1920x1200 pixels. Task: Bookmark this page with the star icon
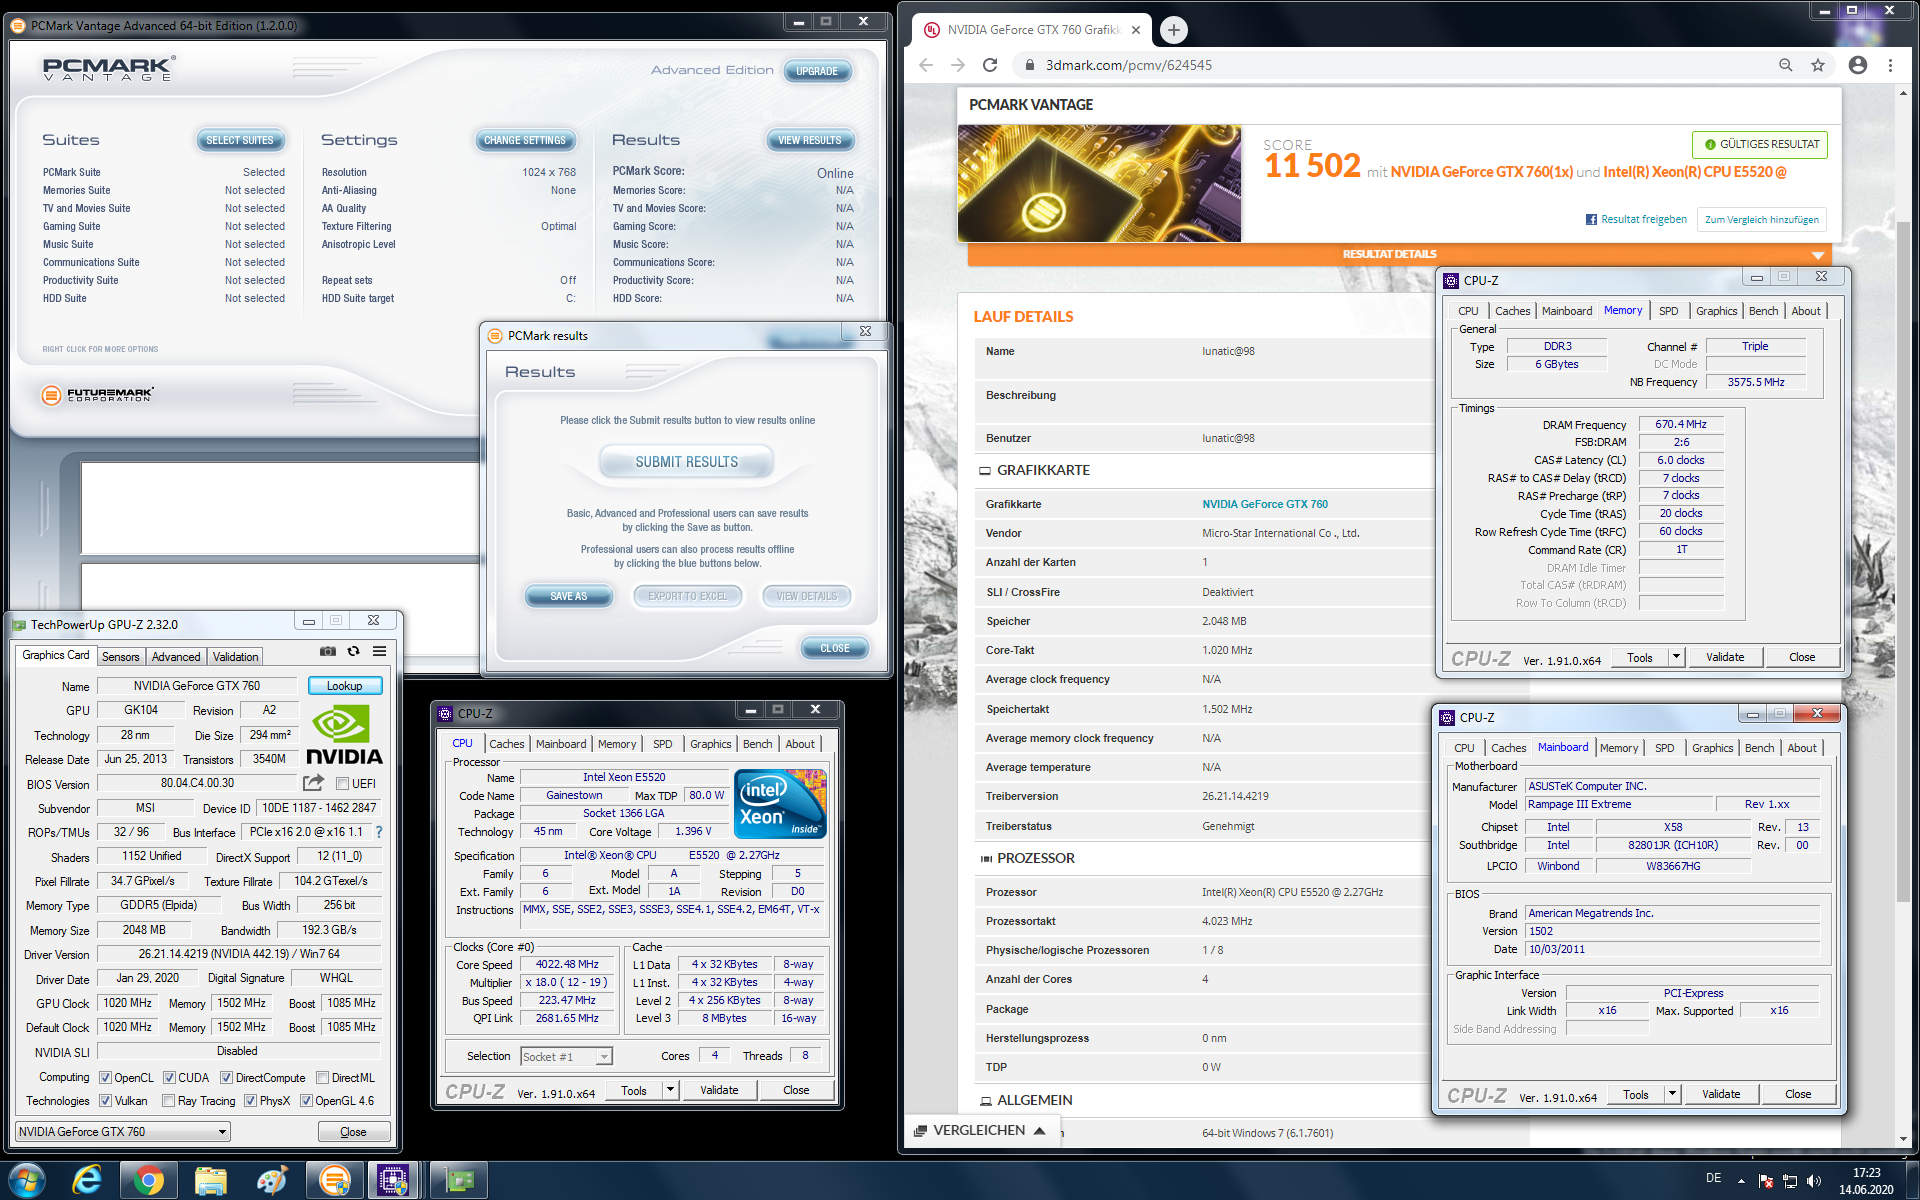pos(1818,65)
